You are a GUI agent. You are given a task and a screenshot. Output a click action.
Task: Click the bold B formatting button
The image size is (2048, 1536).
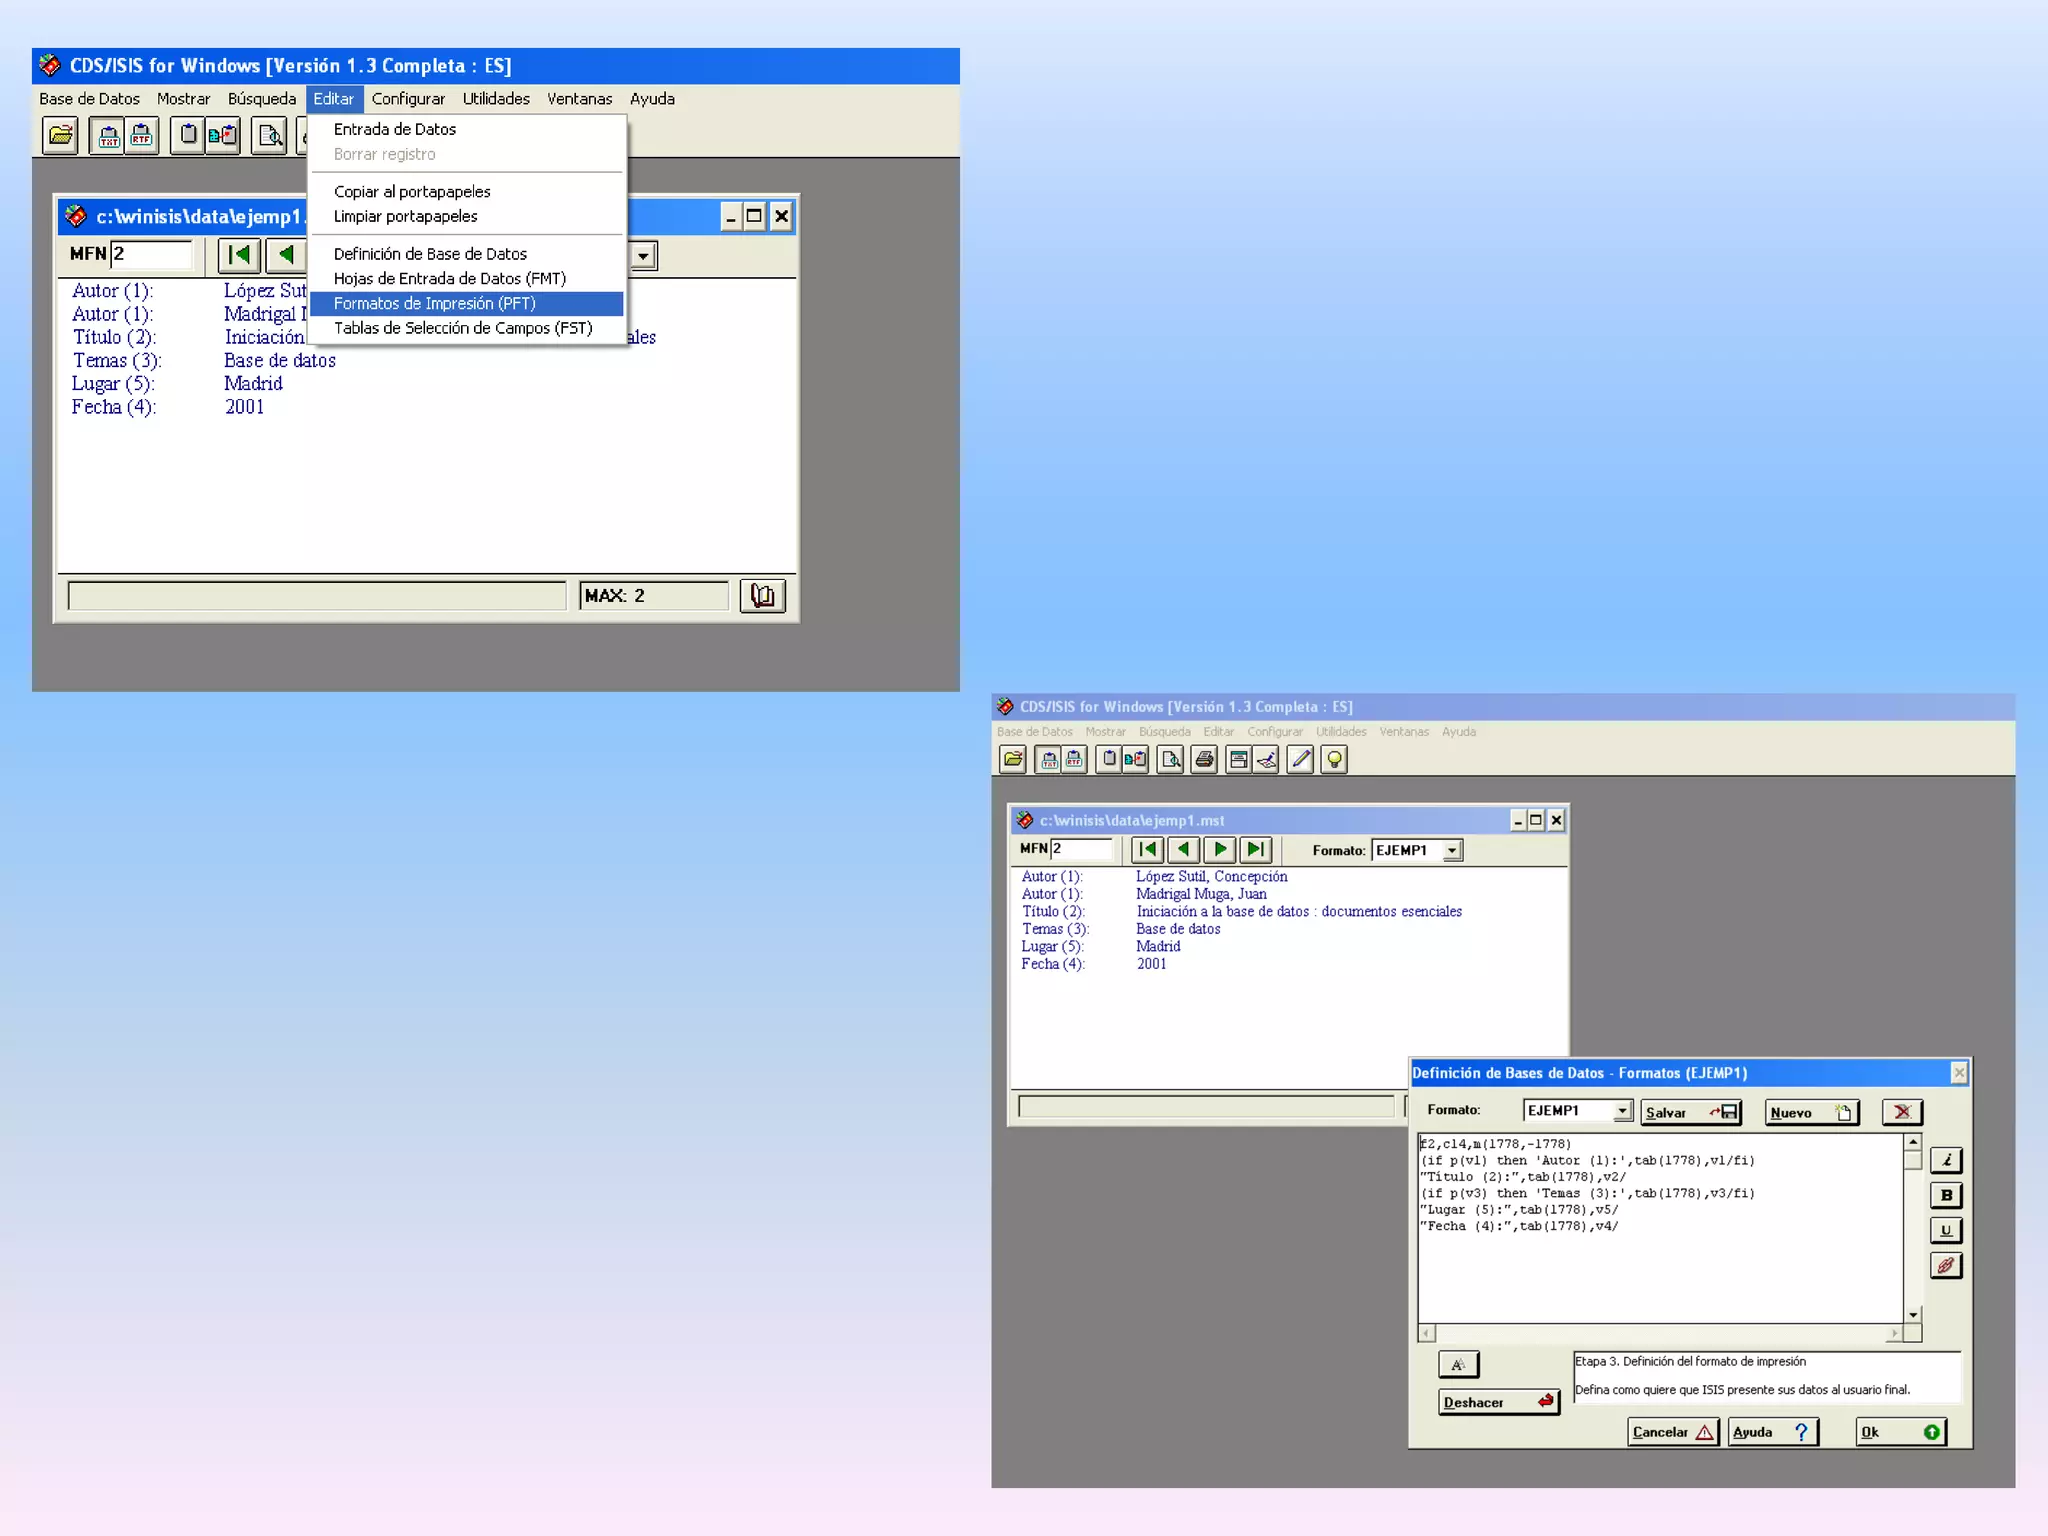tap(1945, 1195)
